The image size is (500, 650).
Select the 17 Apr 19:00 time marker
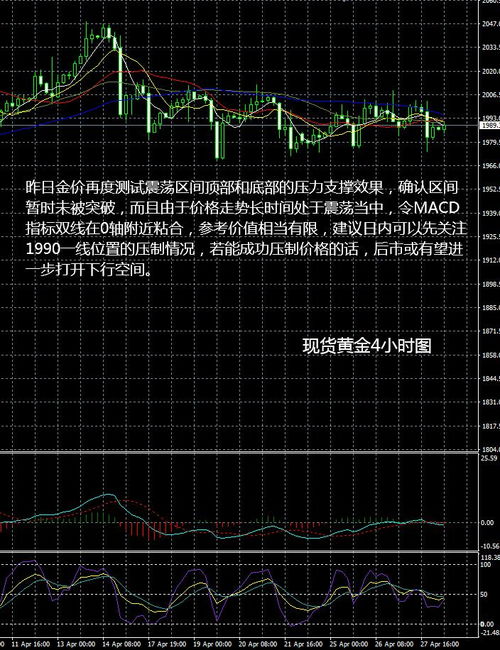[167, 644]
